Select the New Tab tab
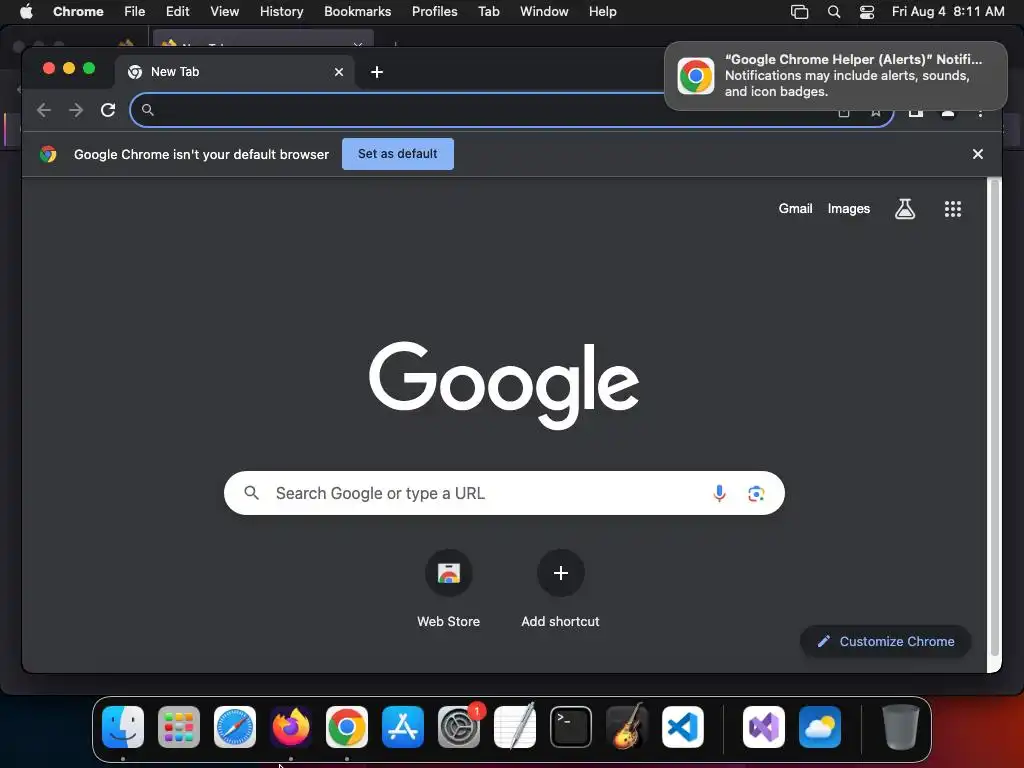This screenshot has height=768, width=1024. [235, 72]
